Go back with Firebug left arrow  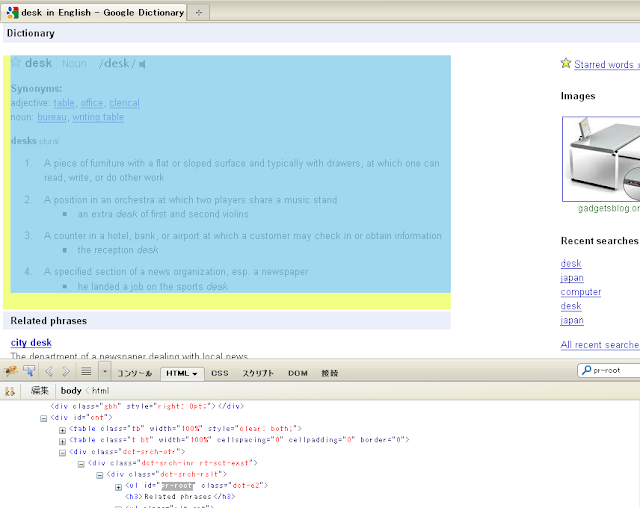49,371
